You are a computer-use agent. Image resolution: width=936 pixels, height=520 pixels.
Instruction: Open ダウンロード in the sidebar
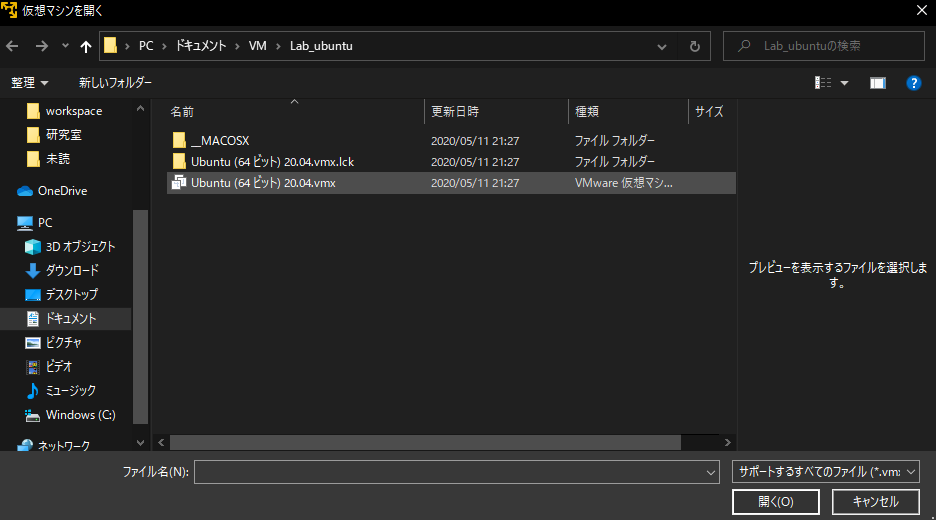tap(72, 270)
